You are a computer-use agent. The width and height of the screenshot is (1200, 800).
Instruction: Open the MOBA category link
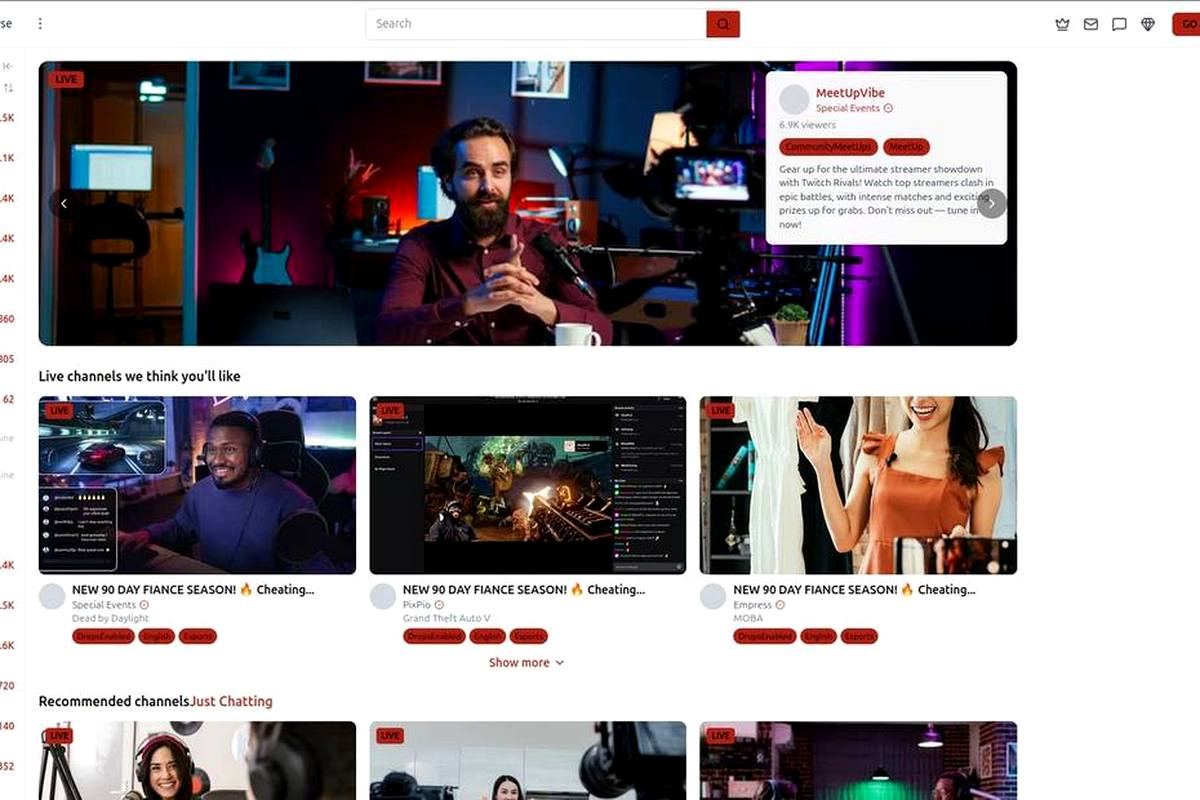coord(748,619)
